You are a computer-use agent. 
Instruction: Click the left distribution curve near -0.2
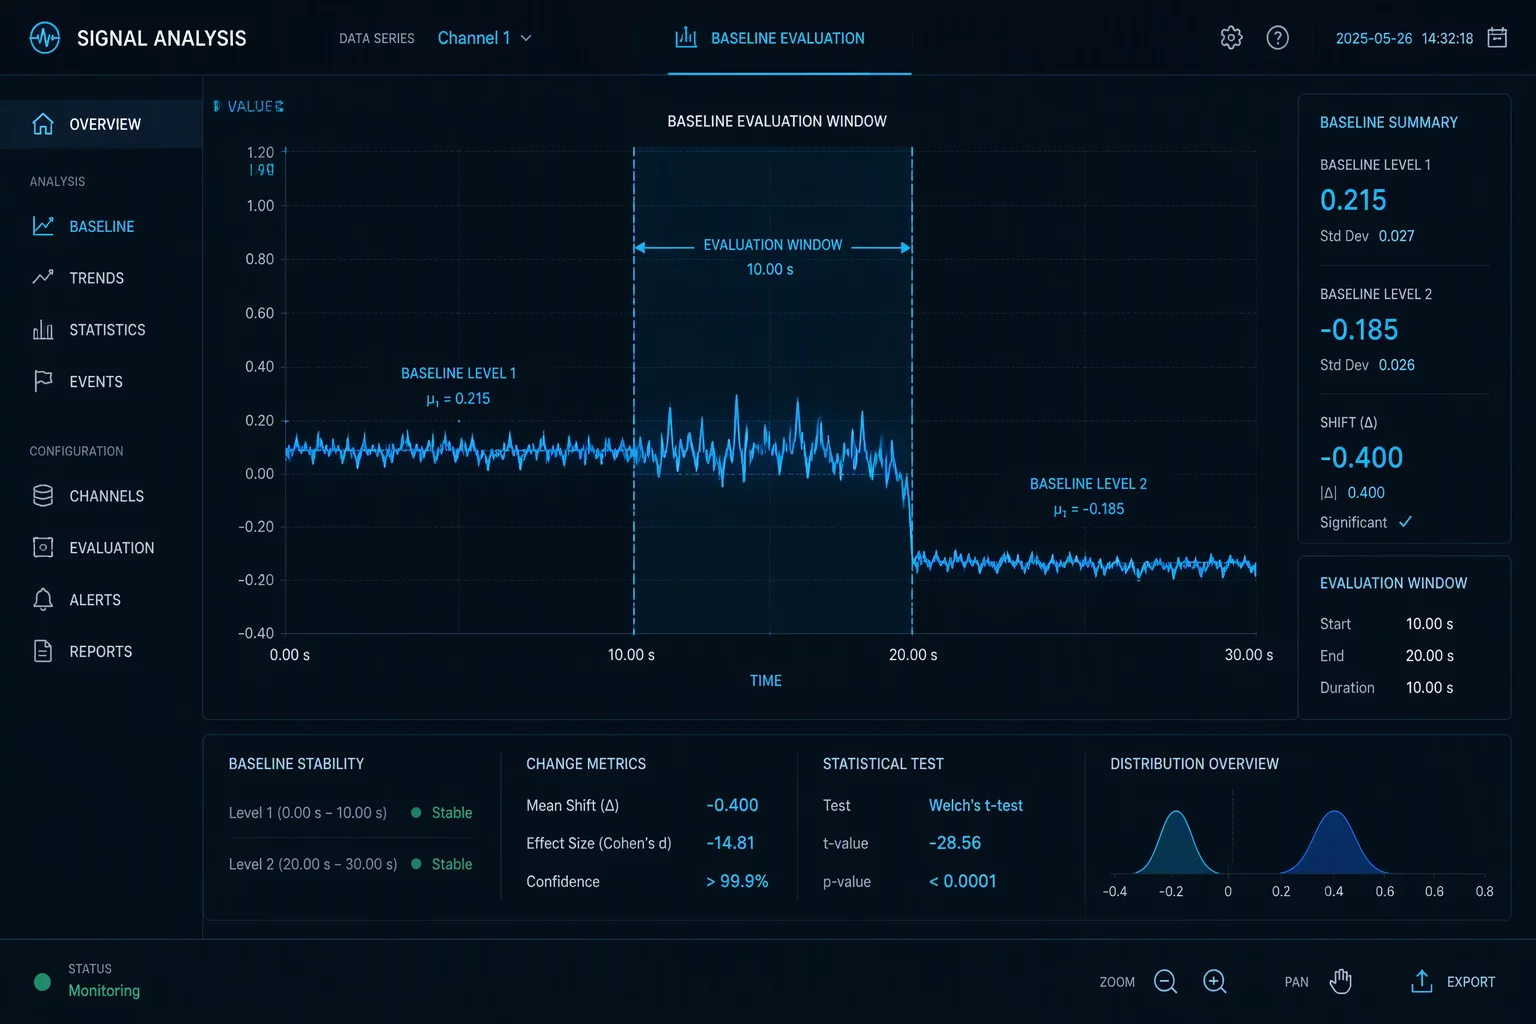1176,842
